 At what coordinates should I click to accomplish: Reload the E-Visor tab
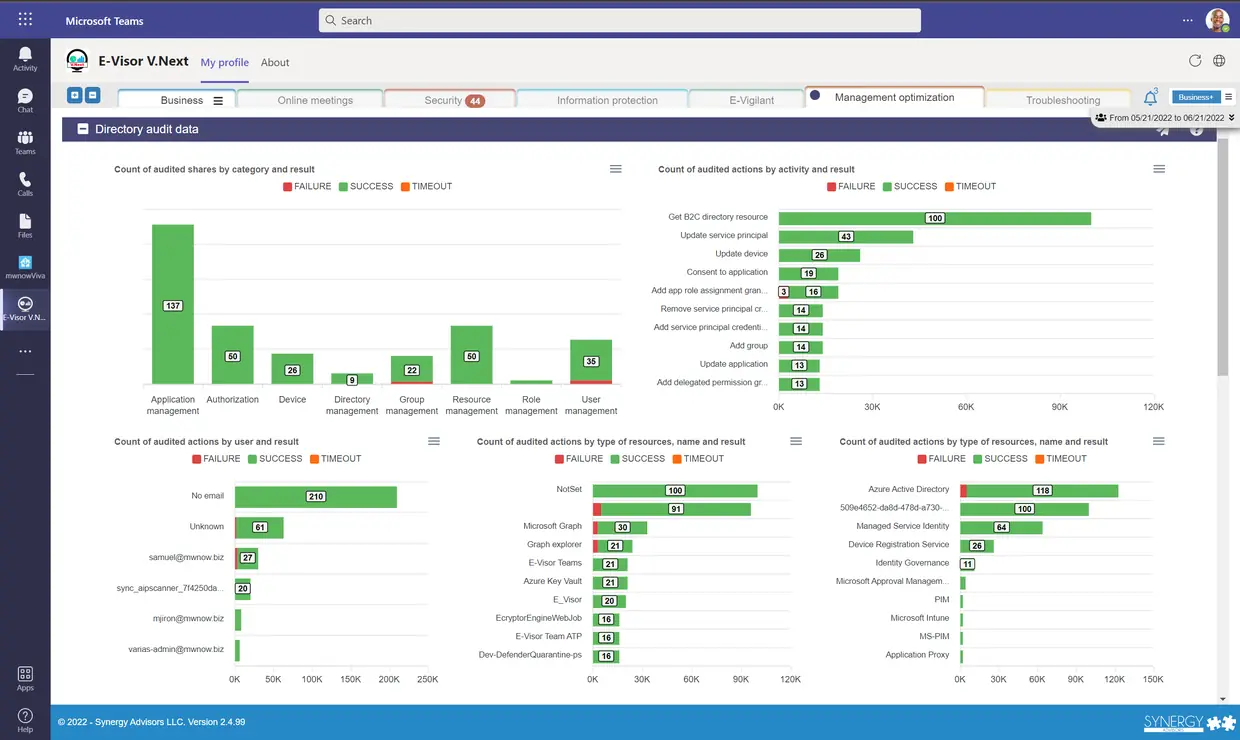pyautogui.click(x=1194, y=61)
